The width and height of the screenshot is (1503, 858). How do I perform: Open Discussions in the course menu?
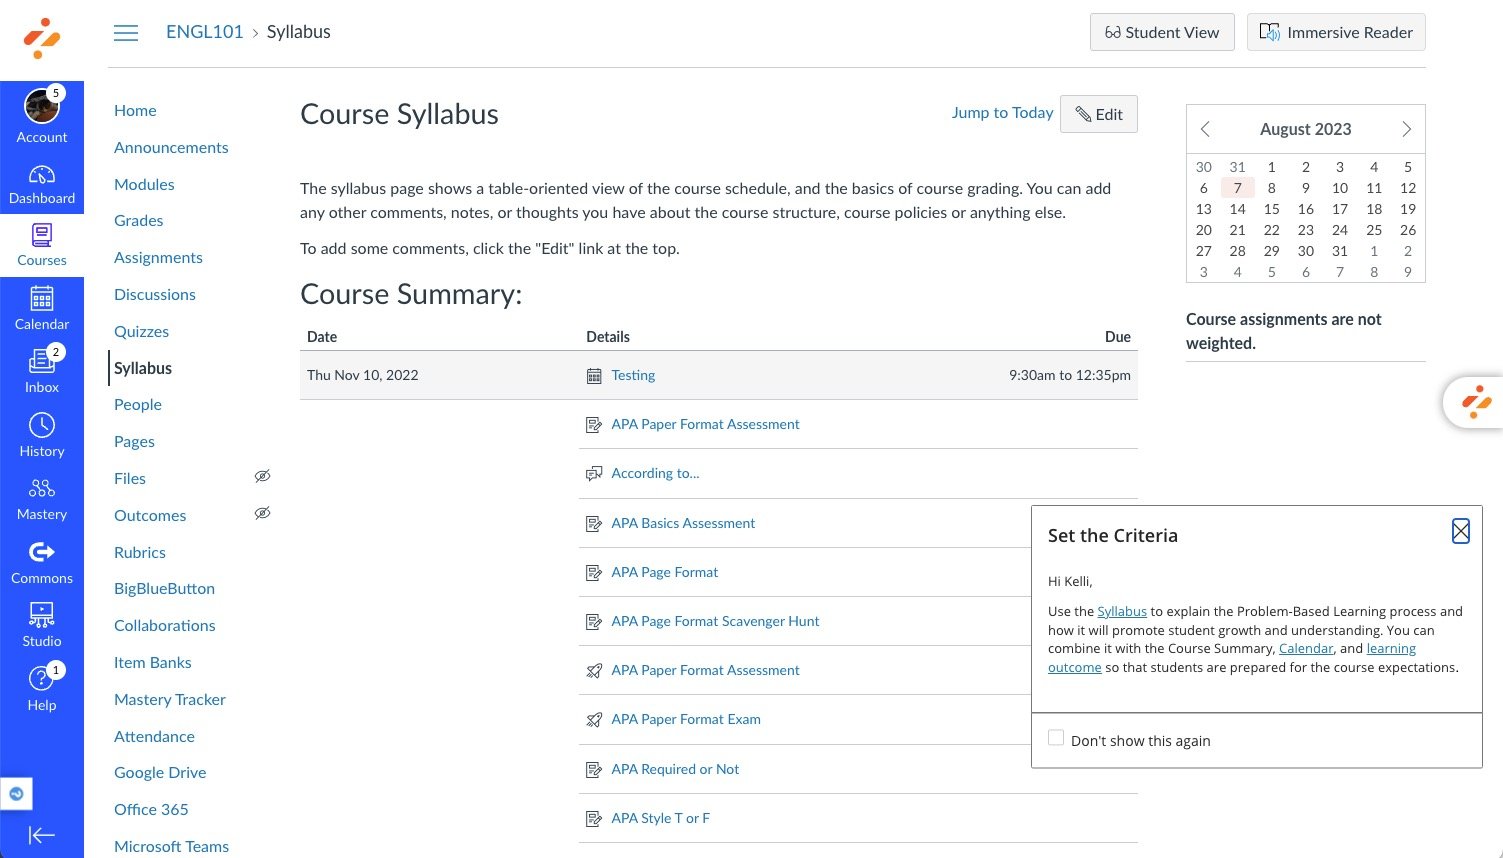pyautogui.click(x=155, y=294)
